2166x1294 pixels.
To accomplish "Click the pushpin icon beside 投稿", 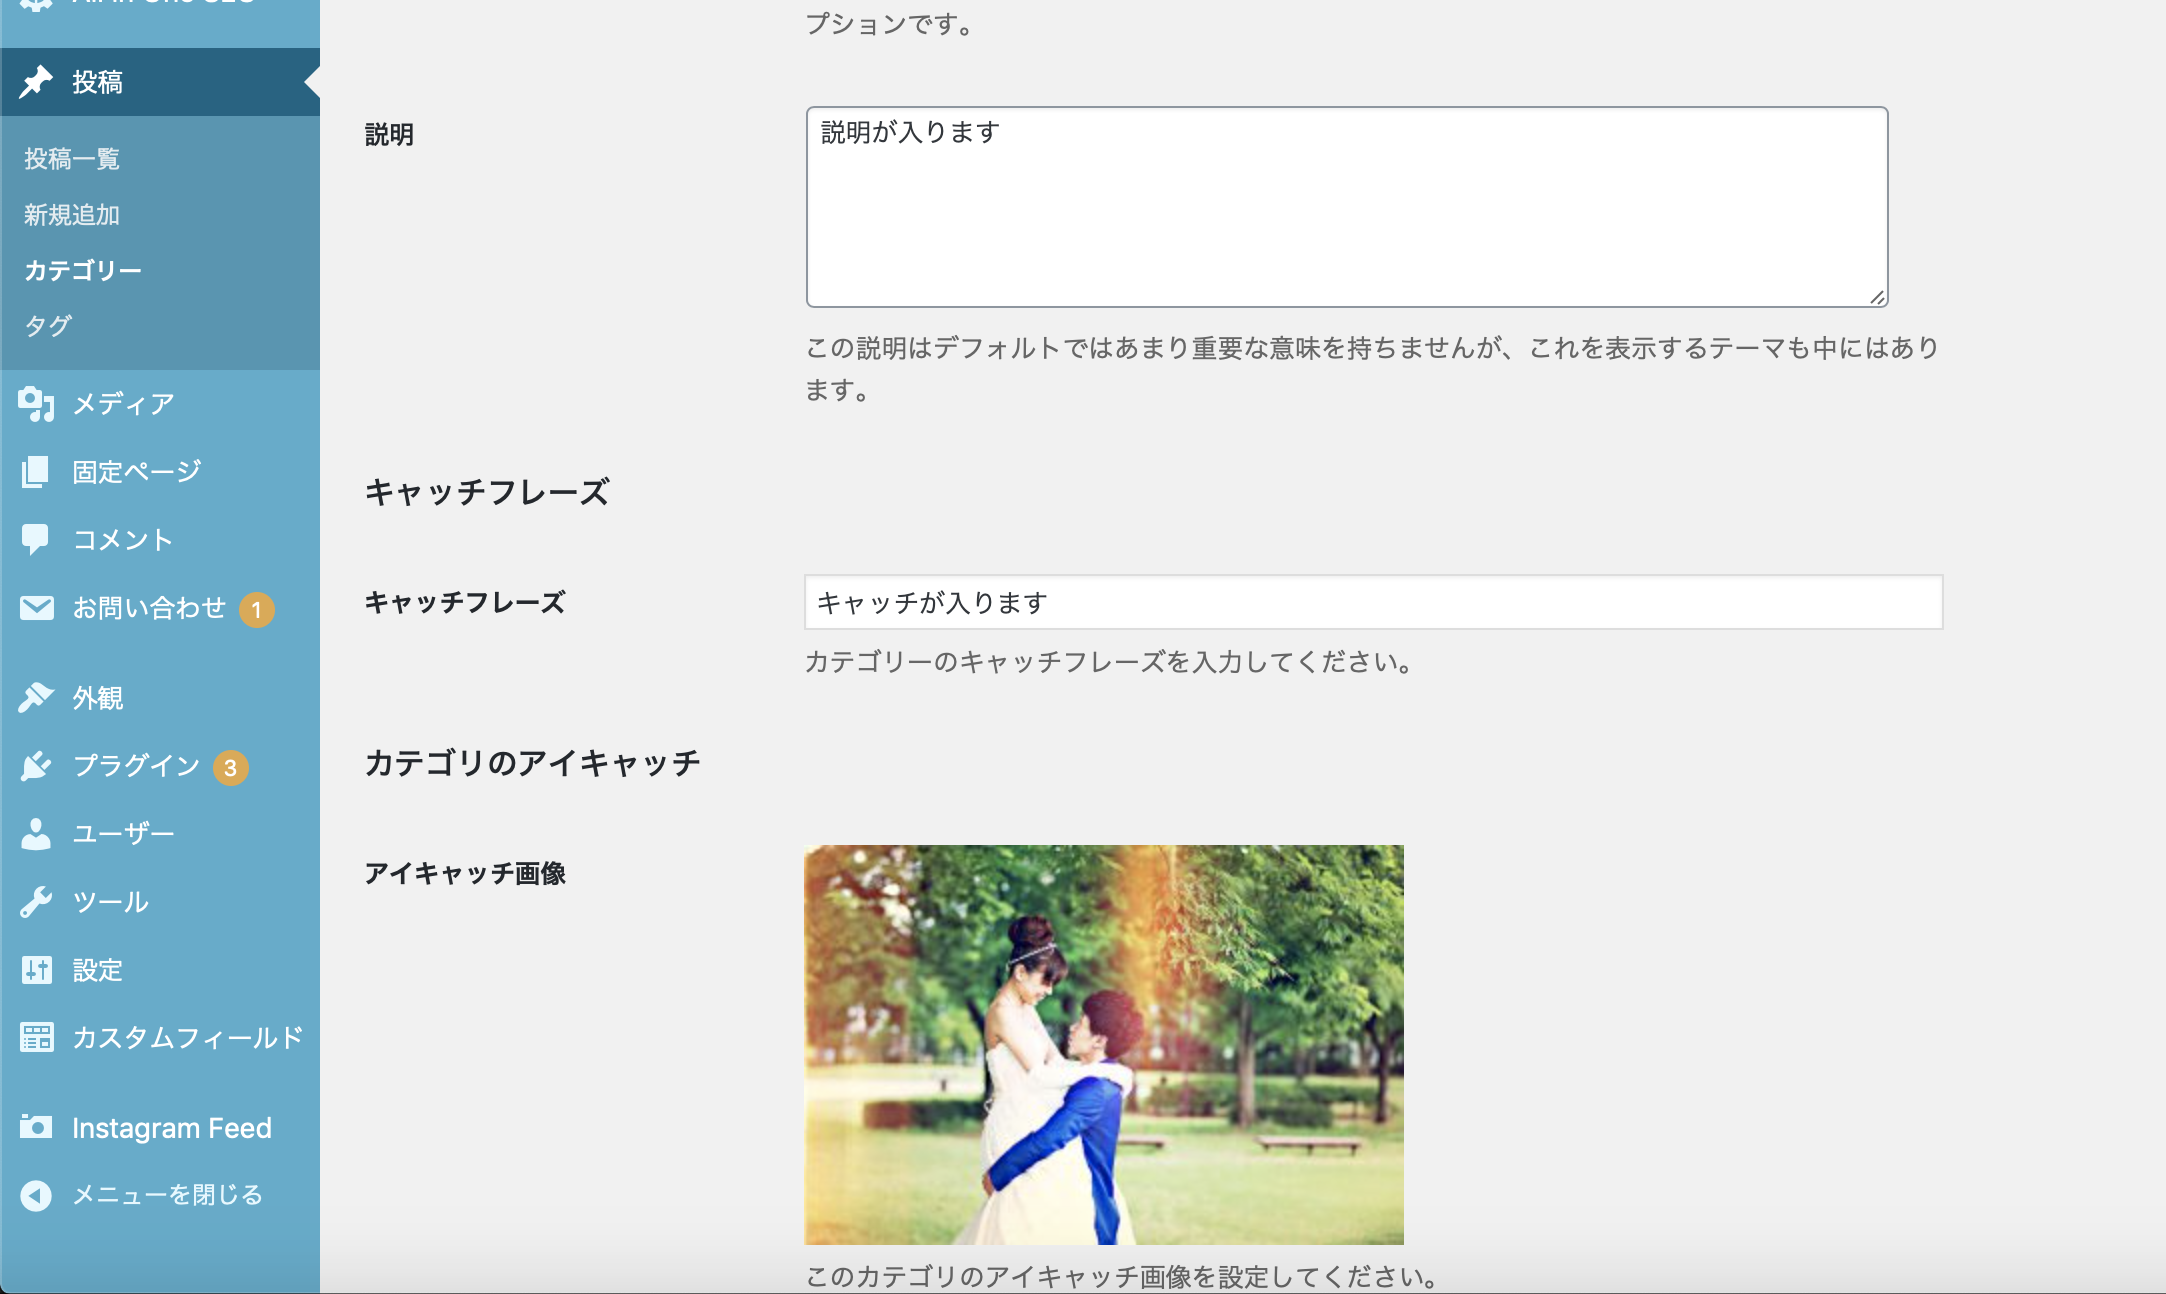I will click(36, 82).
